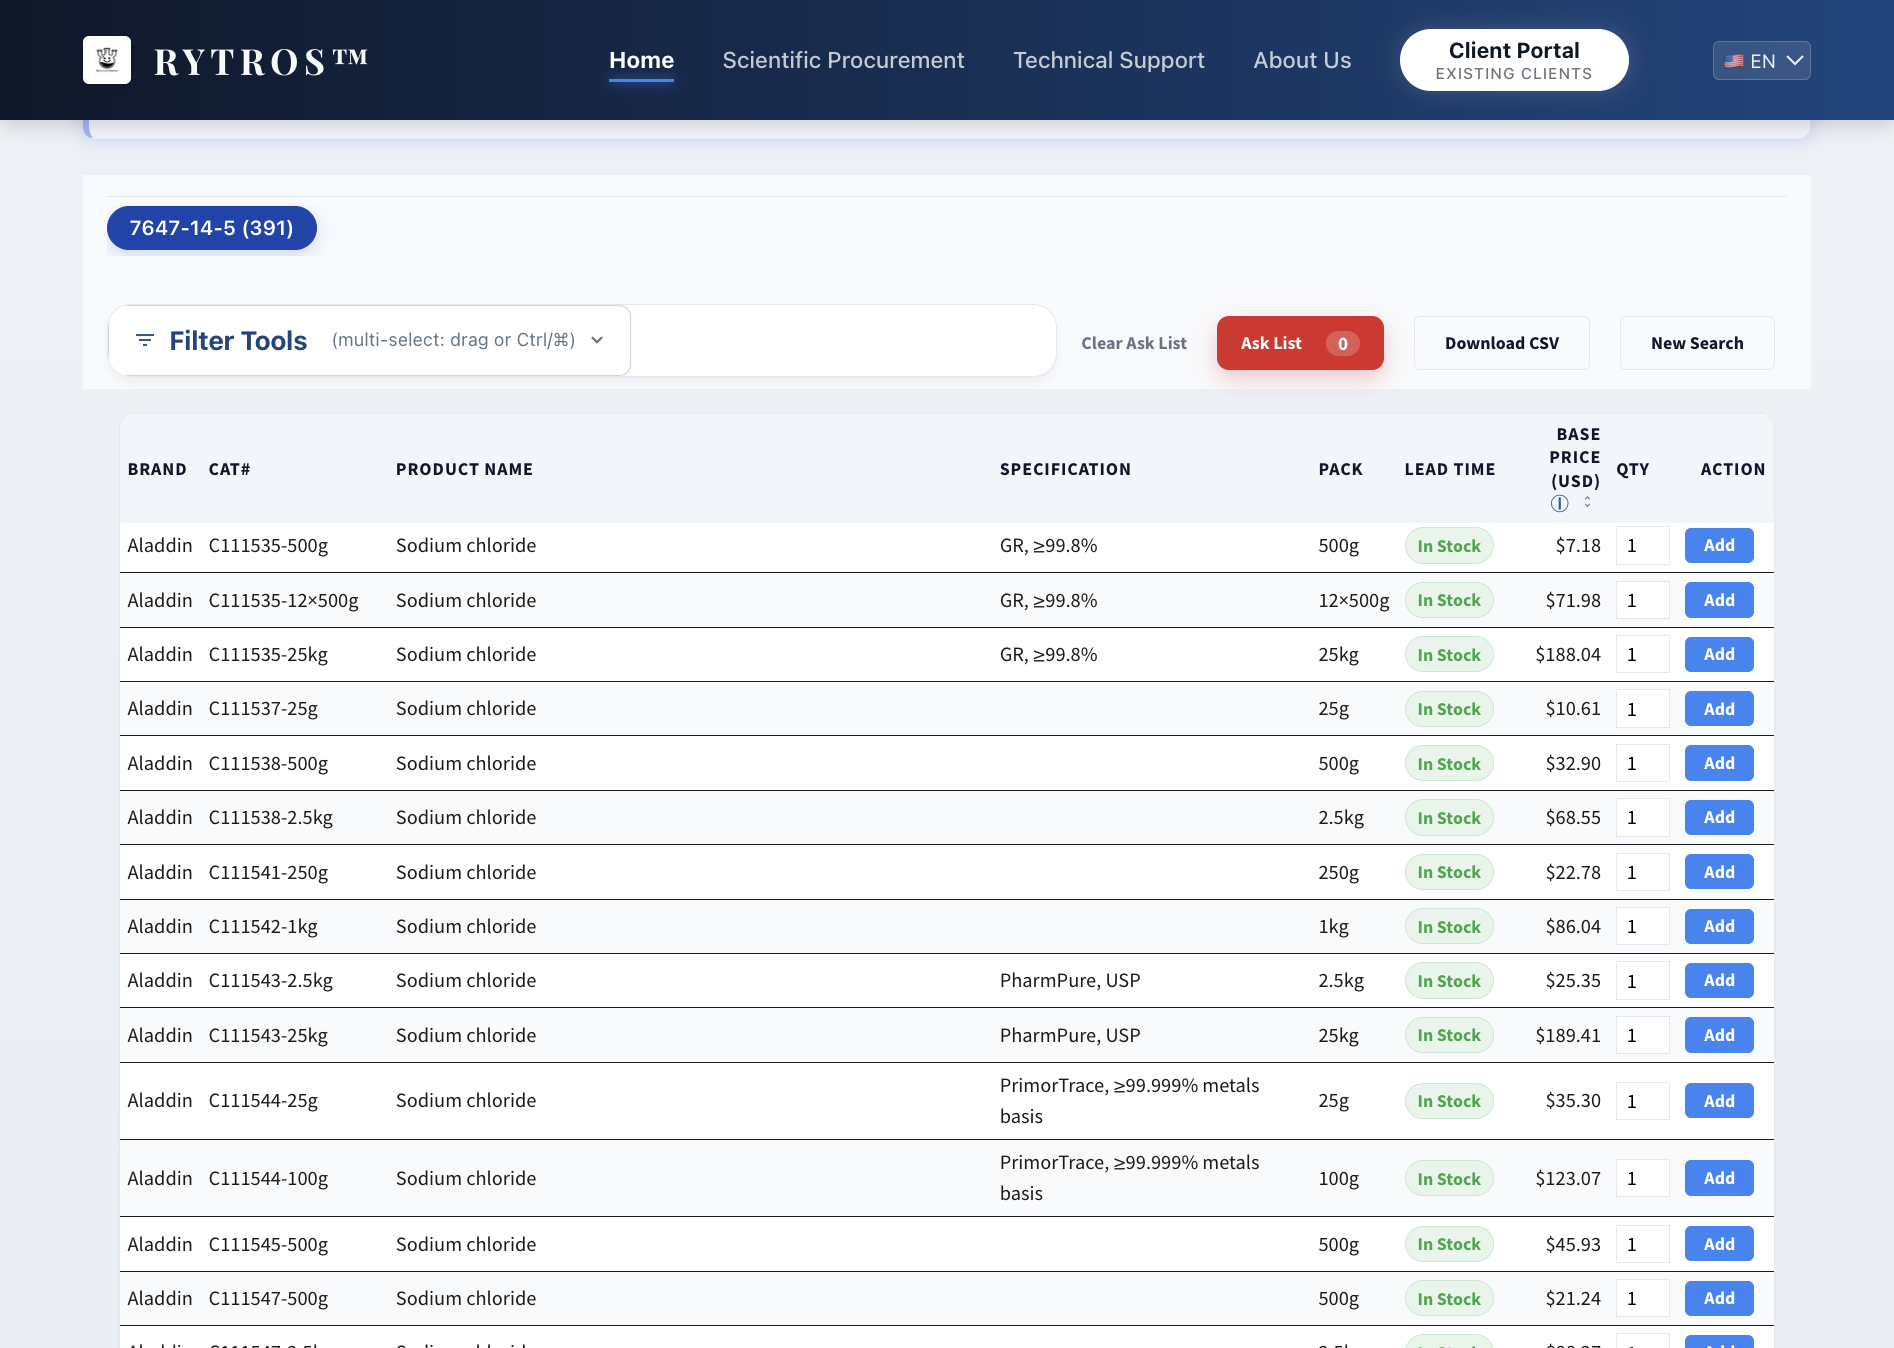Screen dimensions: 1894x1348
Task: Click the 12×500g pack cell
Action: 1353,600
